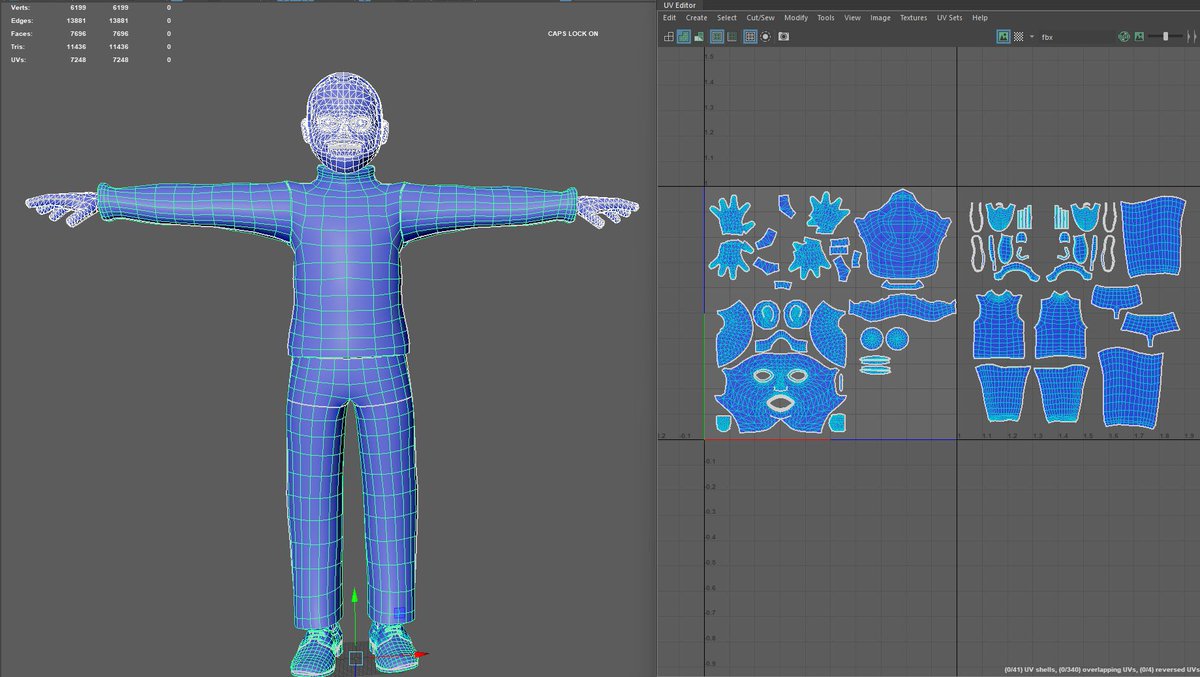Open the Help menu in UV Editor
Image resolution: width=1200 pixels, height=677 pixels.
(980, 18)
